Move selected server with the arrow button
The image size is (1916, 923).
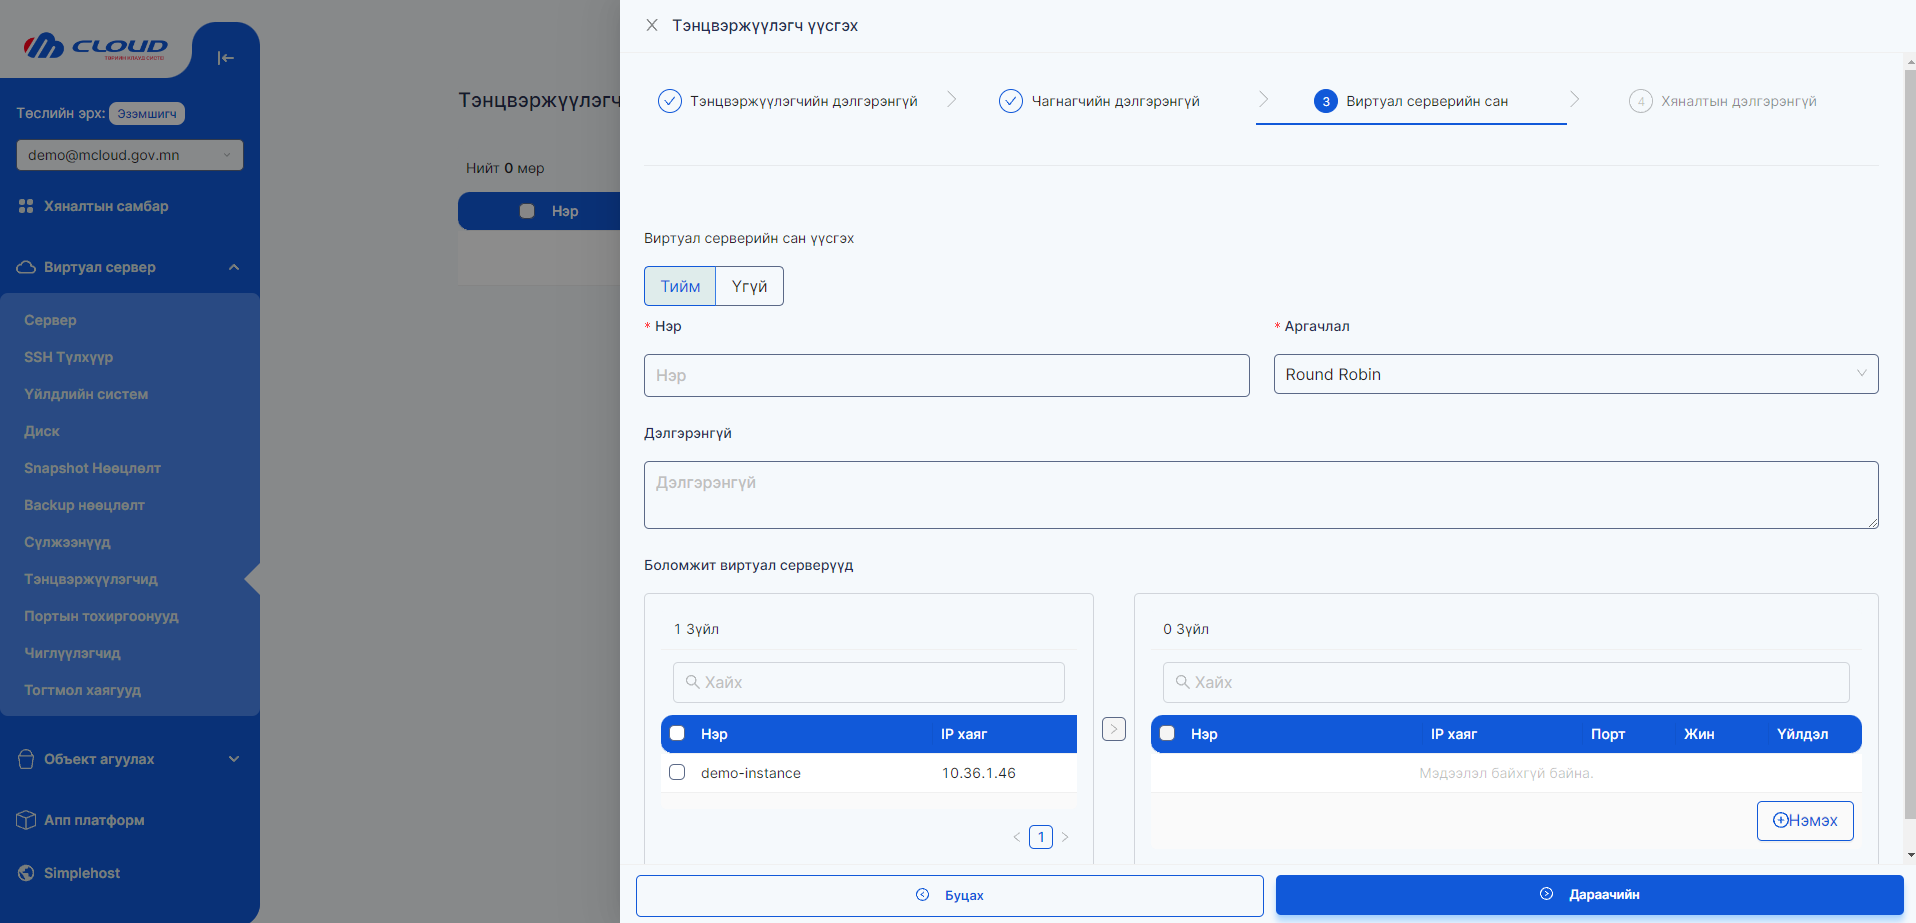click(1113, 729)
